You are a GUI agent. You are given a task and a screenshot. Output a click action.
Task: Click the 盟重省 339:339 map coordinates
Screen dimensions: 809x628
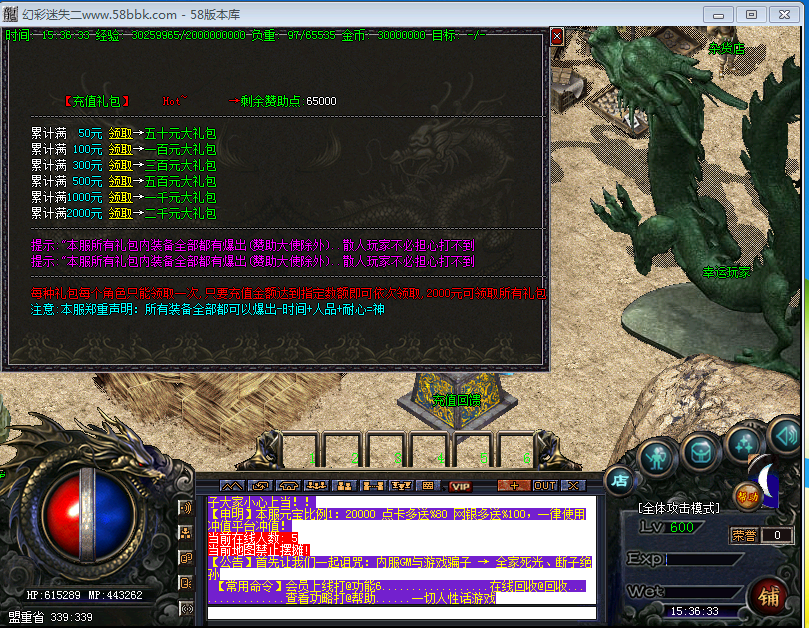click(50, 617)
